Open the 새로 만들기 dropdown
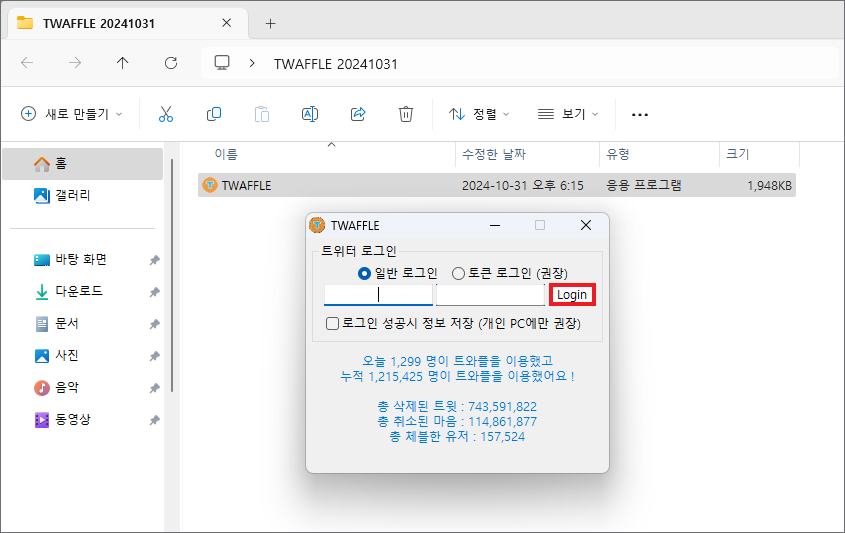 tap(72, 114)
